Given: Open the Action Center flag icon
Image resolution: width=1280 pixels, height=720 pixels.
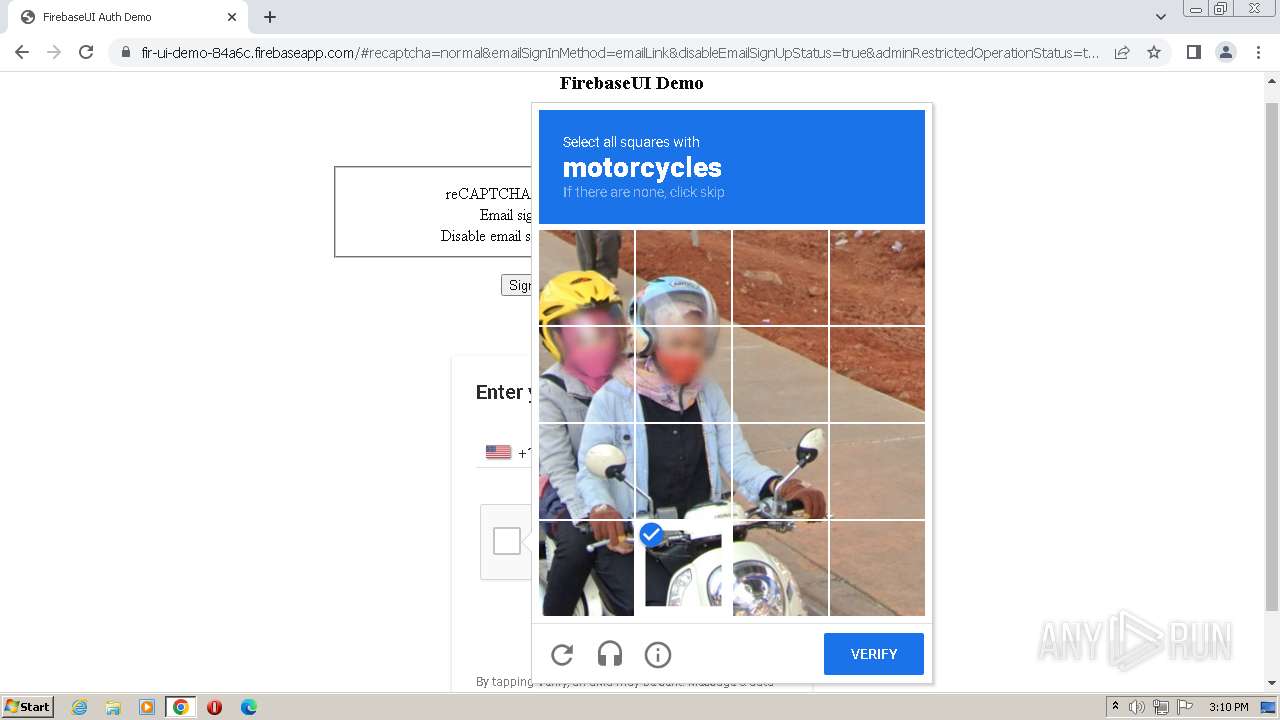Looking at the screenshot, I should point(1185,707).
